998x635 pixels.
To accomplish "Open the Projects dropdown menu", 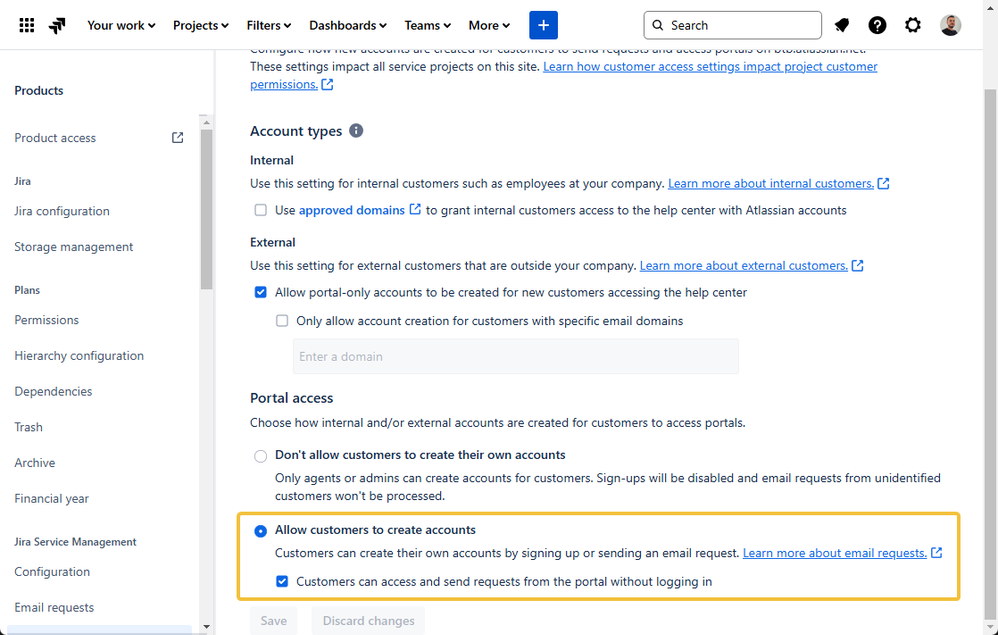I will (x=200, y=25).
